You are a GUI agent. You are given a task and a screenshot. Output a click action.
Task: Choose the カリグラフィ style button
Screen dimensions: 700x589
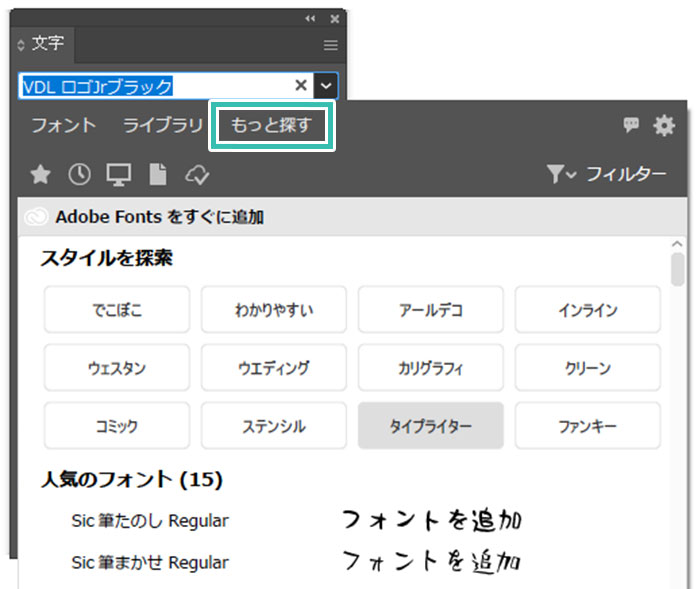pyautogui.click(x=430, y=368)
